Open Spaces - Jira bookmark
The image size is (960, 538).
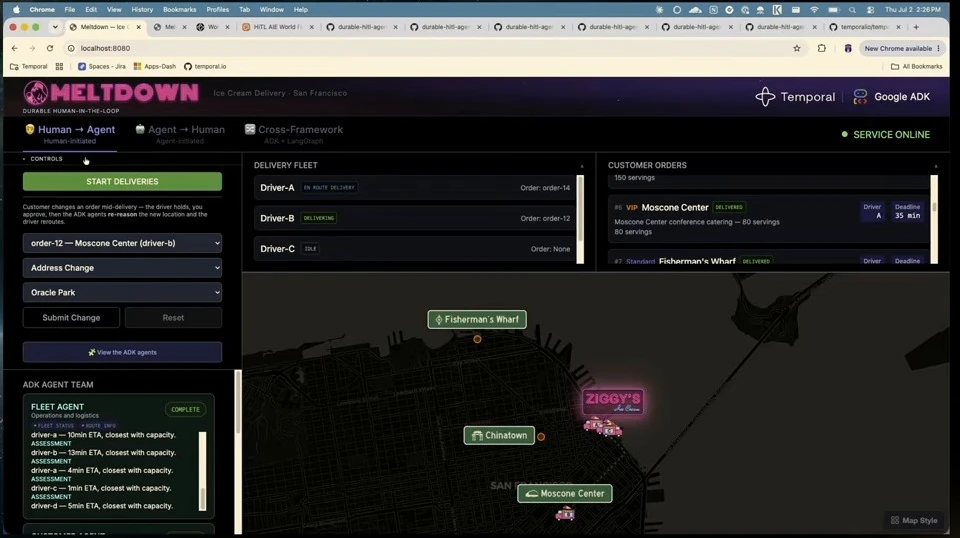102,66
